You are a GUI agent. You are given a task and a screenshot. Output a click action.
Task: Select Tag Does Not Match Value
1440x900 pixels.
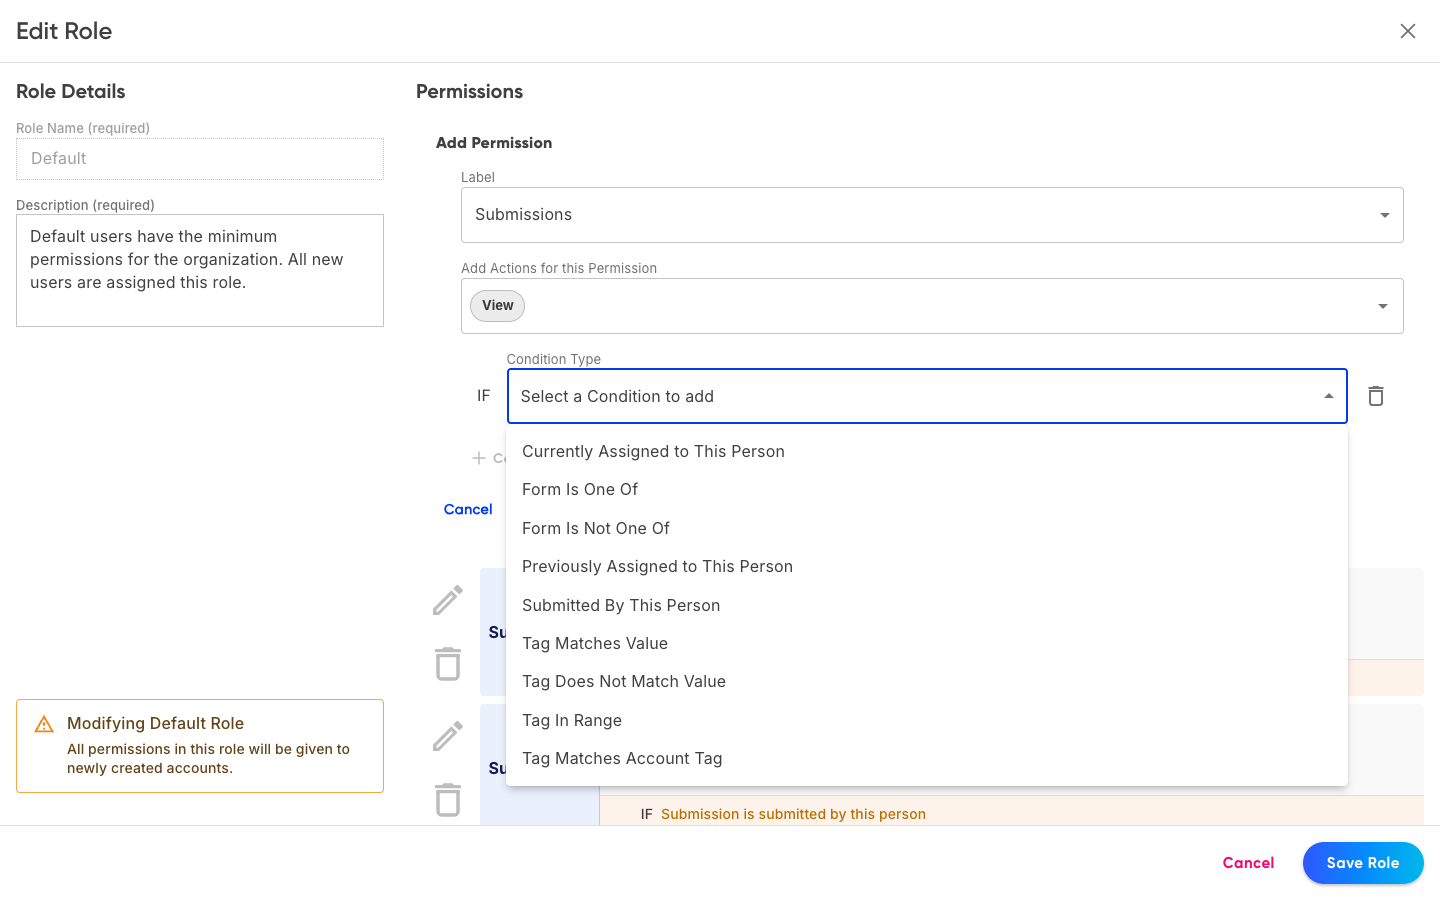coord(927,682)
